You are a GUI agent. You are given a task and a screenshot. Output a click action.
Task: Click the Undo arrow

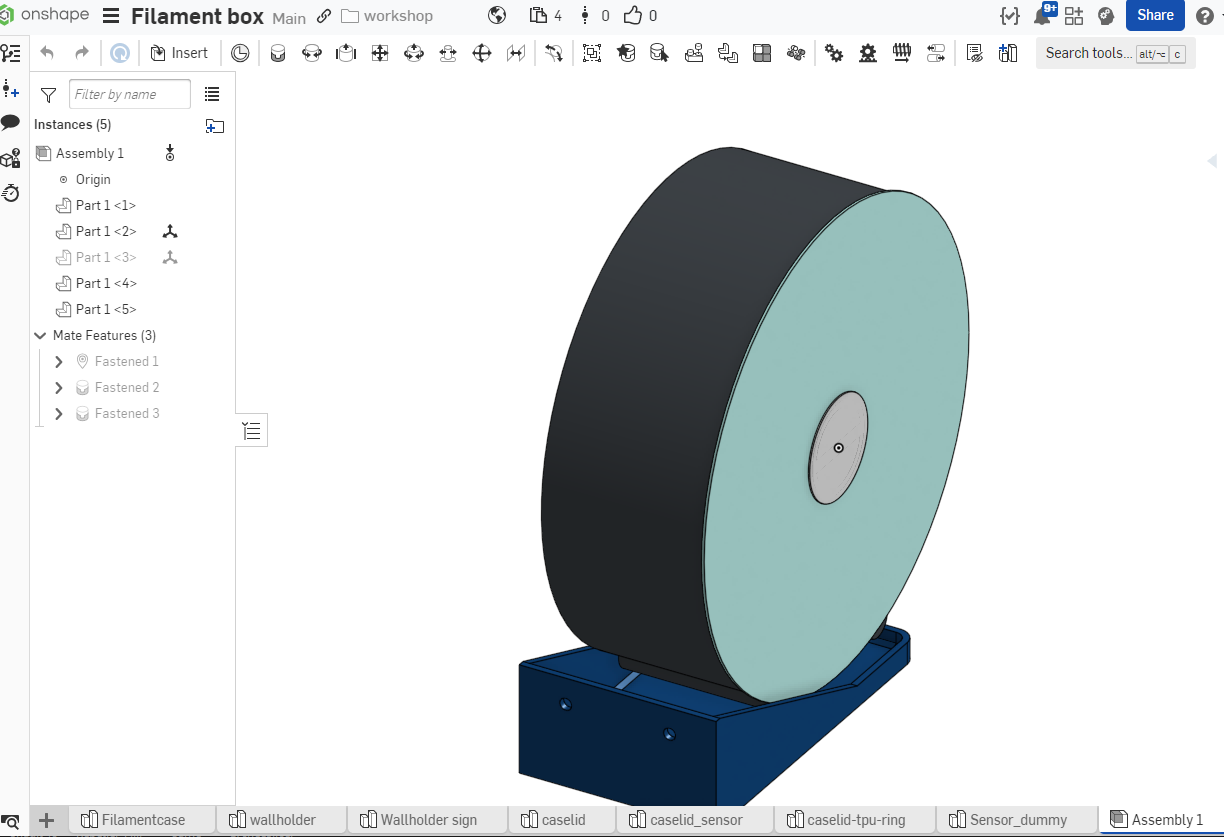[x=48, y=52]
